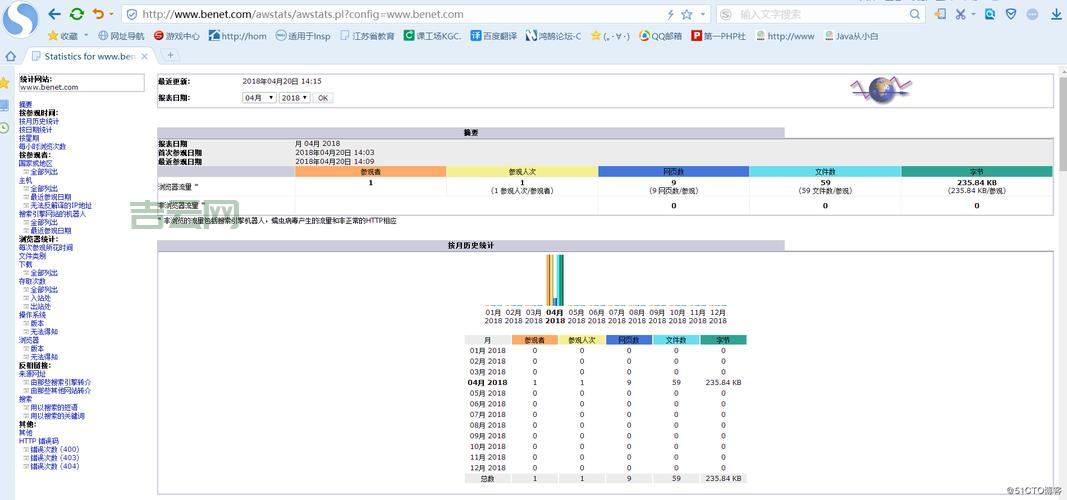Viewport: 1067px width, 500px height.
Task: Open the downloads arrow icon at the top right
Action: 1055,15
